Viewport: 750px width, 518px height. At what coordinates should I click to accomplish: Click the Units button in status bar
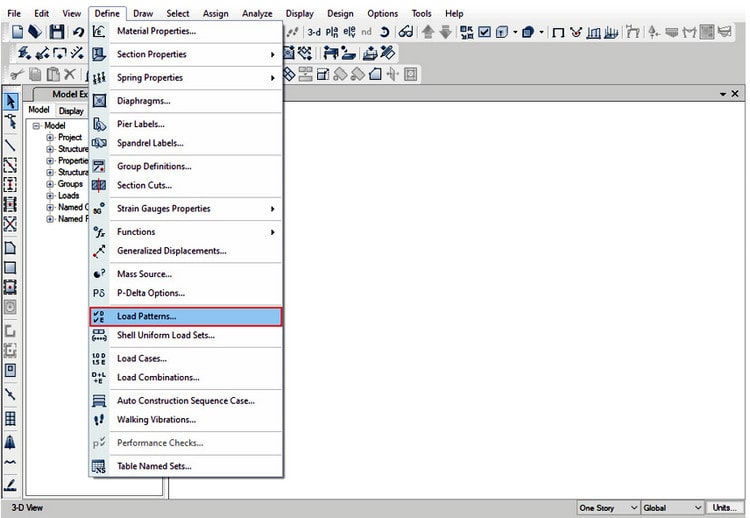724,508
